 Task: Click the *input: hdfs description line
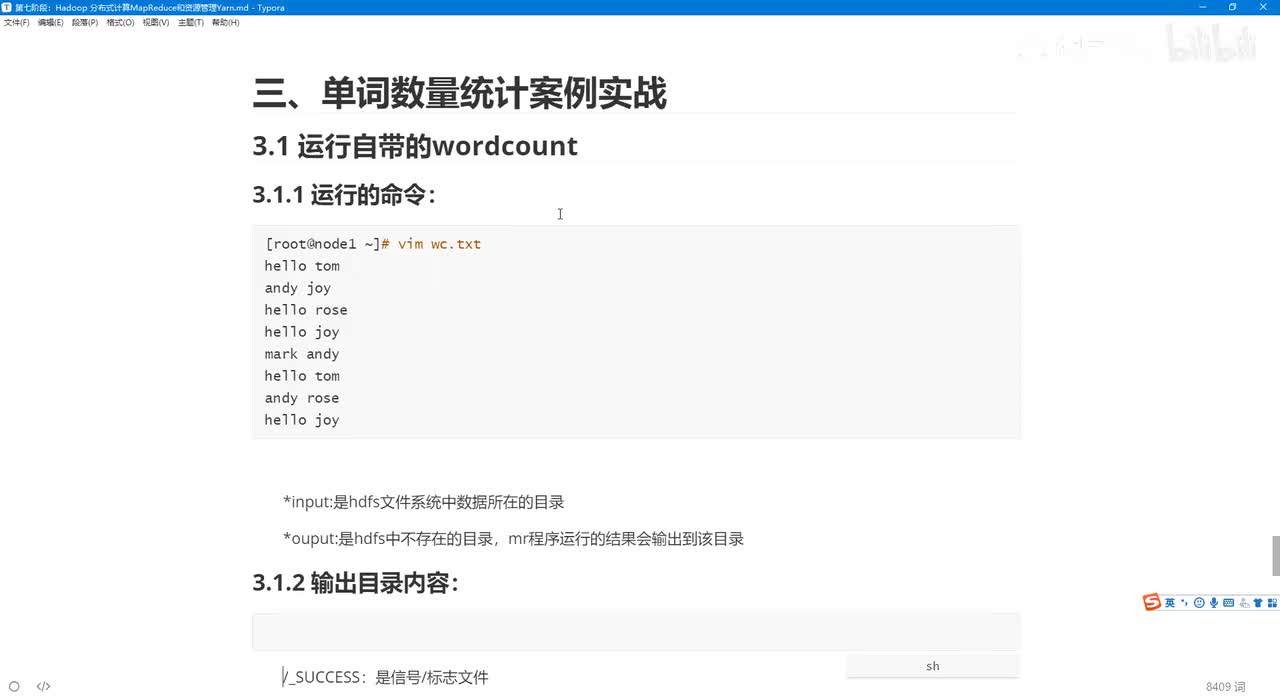tap(424, 502)
